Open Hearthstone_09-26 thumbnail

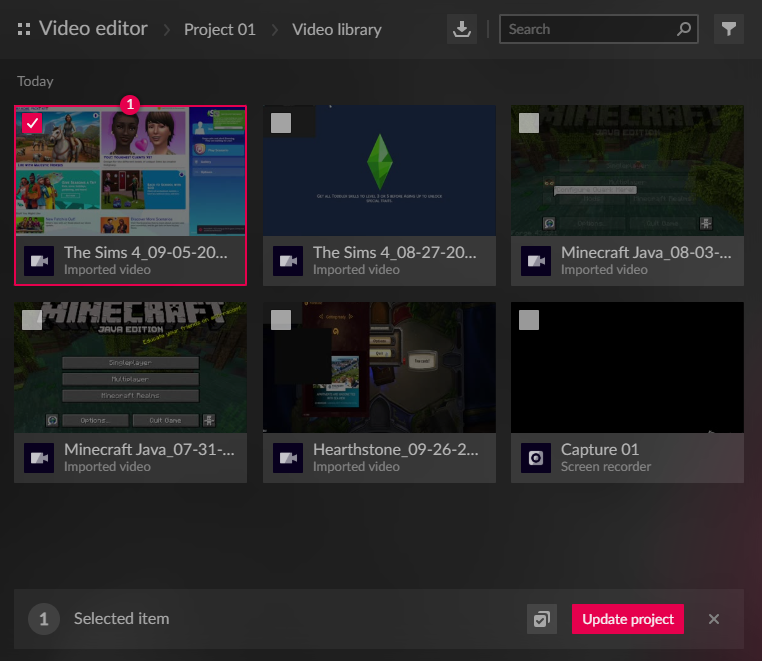(379, 367)
